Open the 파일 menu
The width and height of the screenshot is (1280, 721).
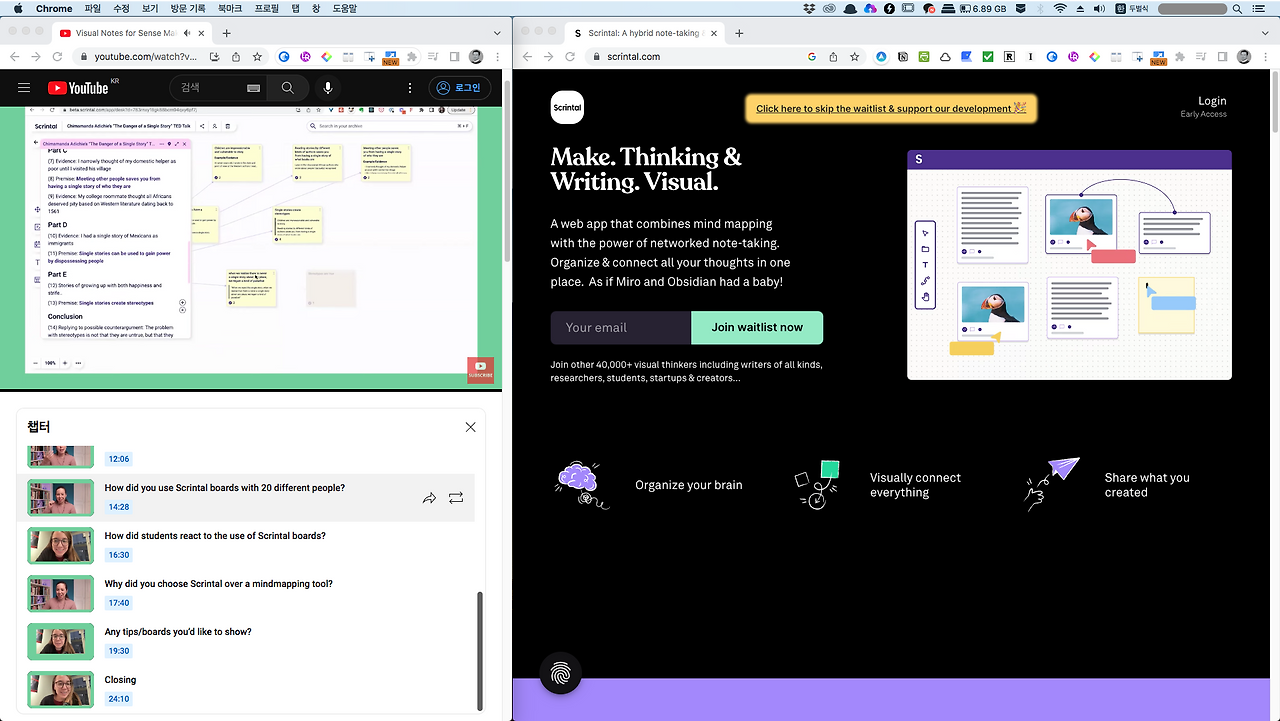click(x=93, y=8)
